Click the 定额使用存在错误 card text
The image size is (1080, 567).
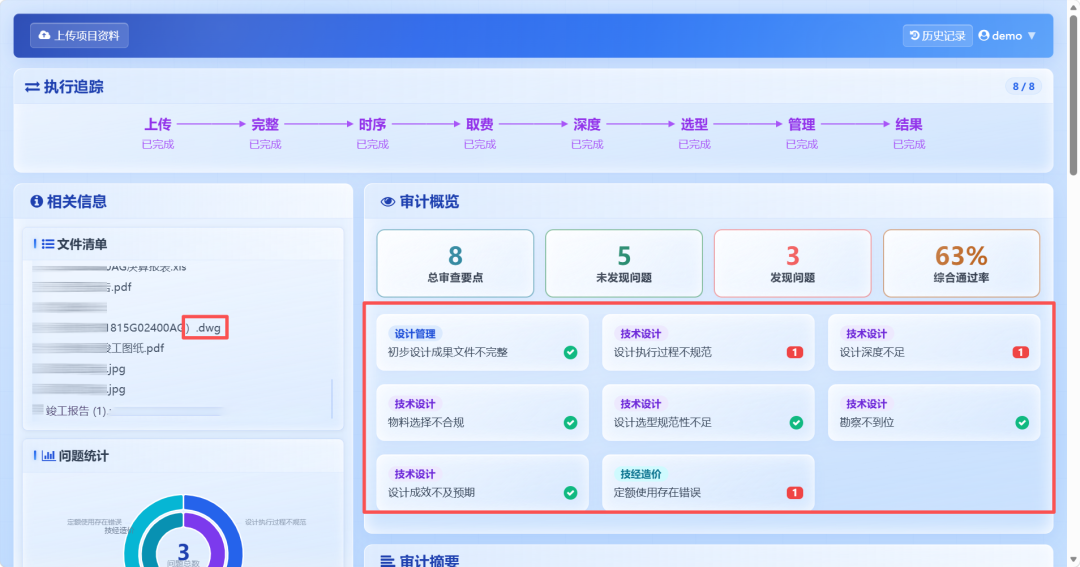point(657,493)
